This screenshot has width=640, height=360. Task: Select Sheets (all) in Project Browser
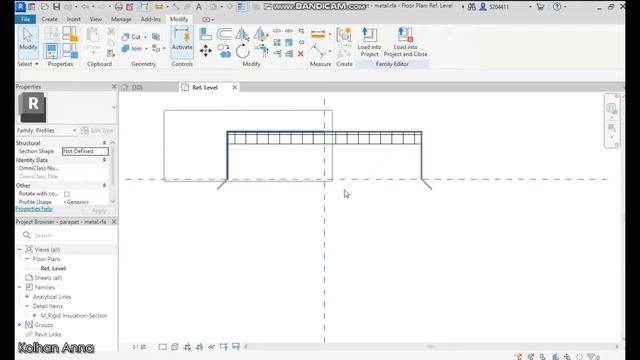[48, 278]
